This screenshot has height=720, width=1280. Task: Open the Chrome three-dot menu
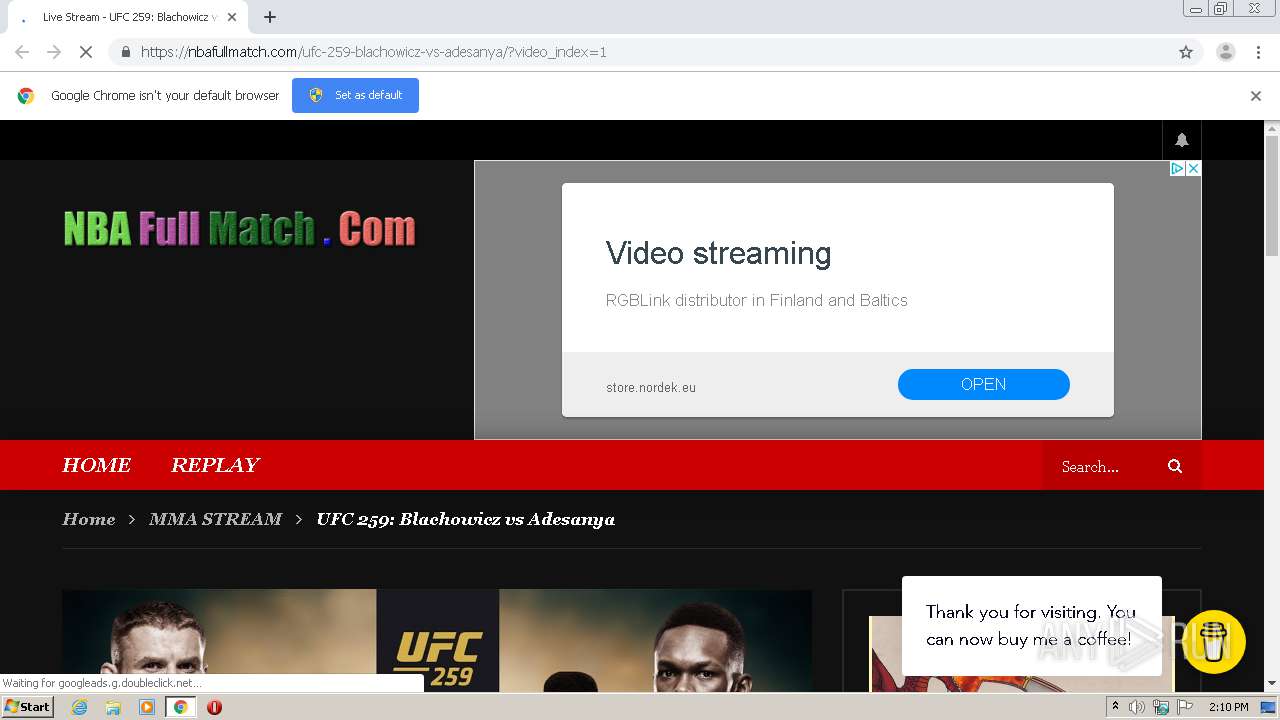[1258, 52]
